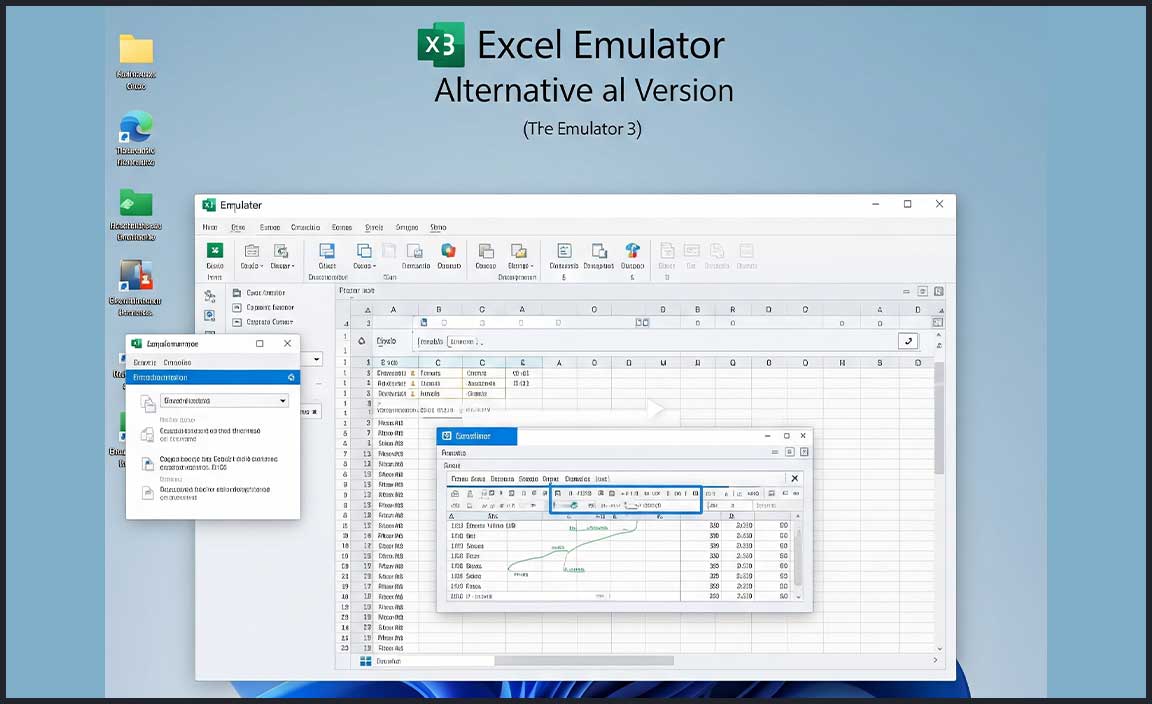Close the inner toolbar panel with X
1152x704 pixels.
point(794,479)
